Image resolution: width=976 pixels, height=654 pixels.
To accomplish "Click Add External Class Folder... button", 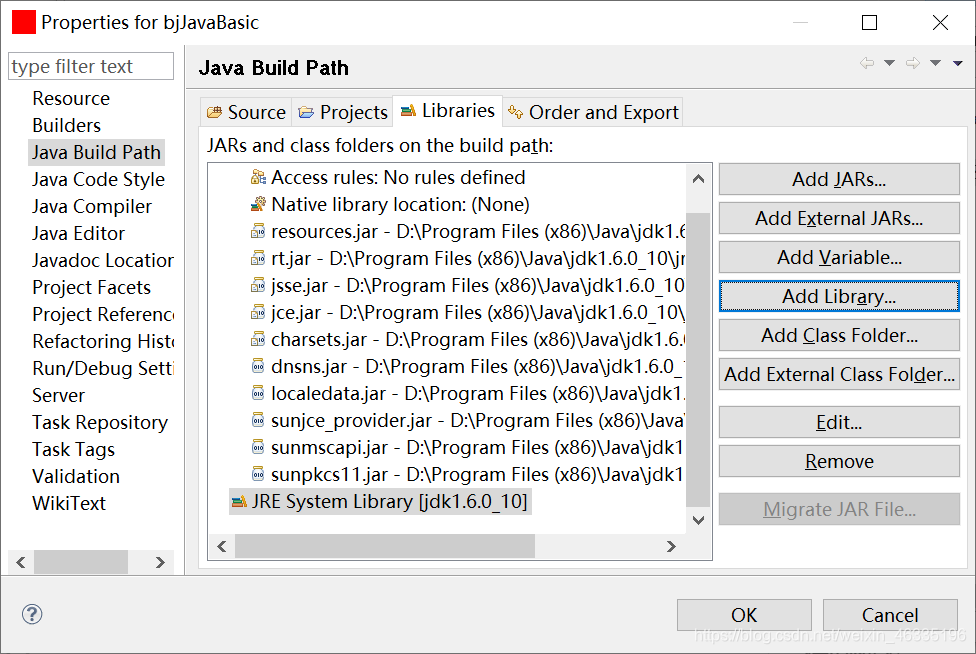I will pos(839,374).
